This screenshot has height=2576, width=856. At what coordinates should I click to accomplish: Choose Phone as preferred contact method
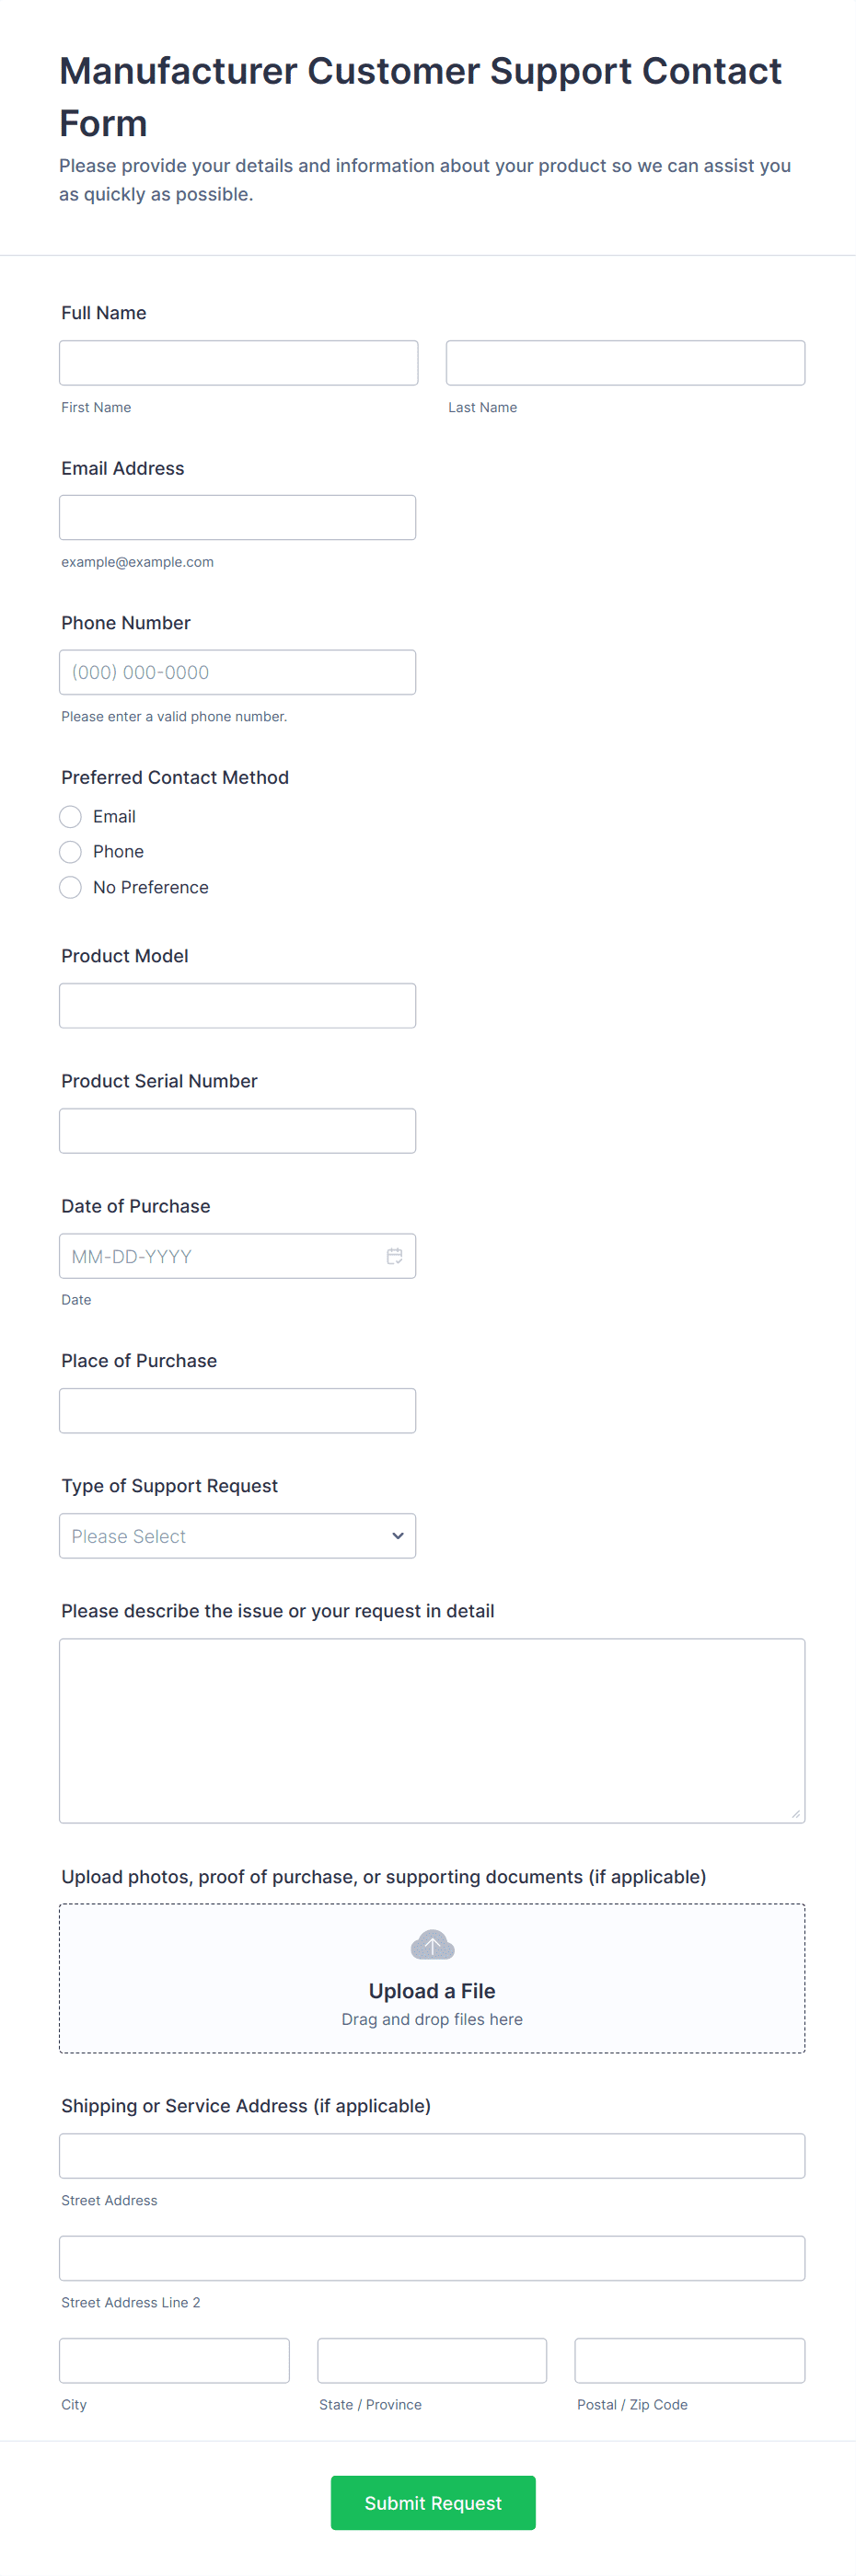[71, 852]
